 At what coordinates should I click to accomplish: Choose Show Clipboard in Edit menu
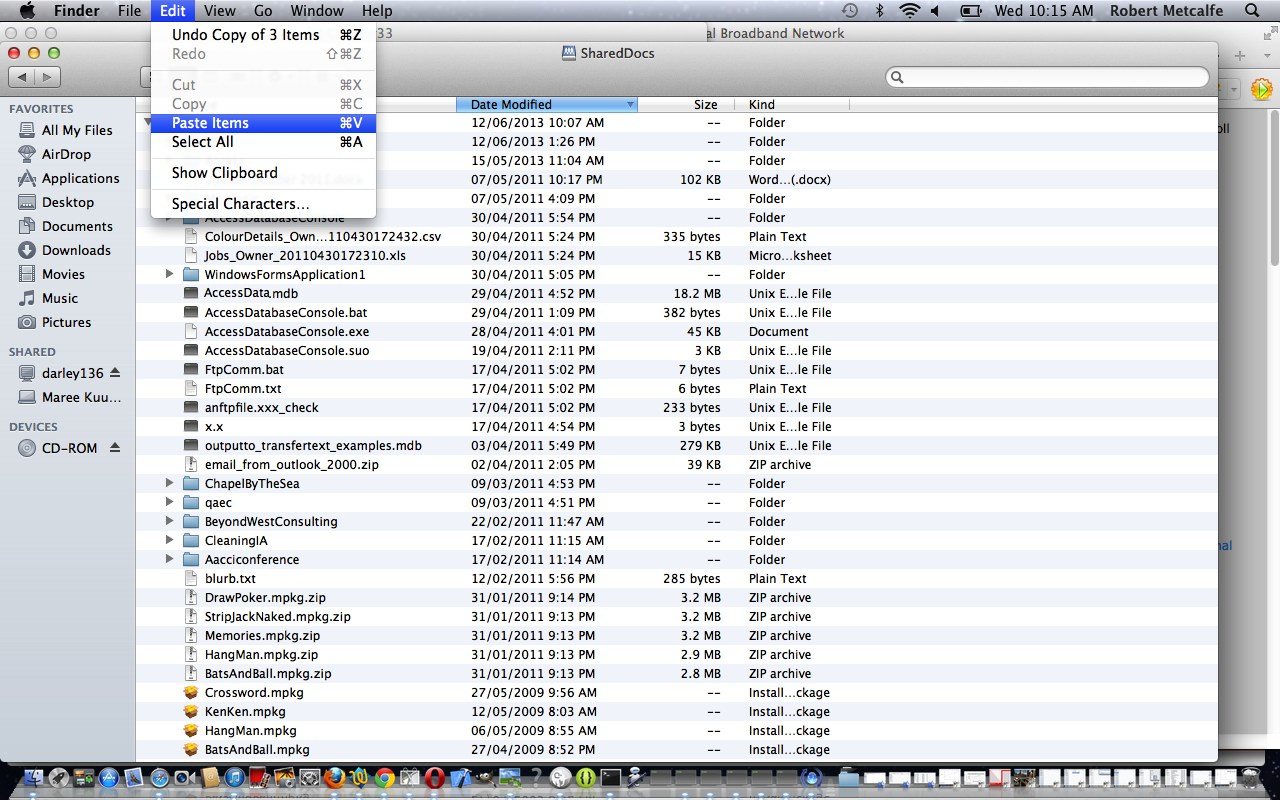pyautogui.click(x=224, y=173)
